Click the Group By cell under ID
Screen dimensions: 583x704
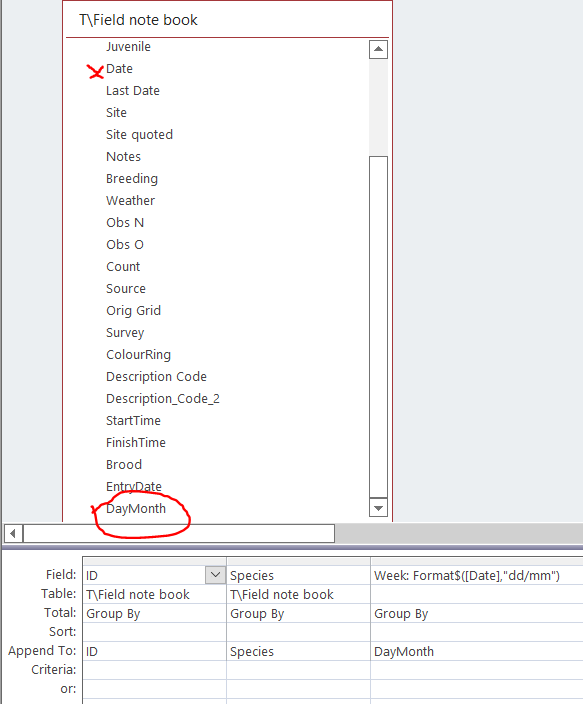[155, 613]
